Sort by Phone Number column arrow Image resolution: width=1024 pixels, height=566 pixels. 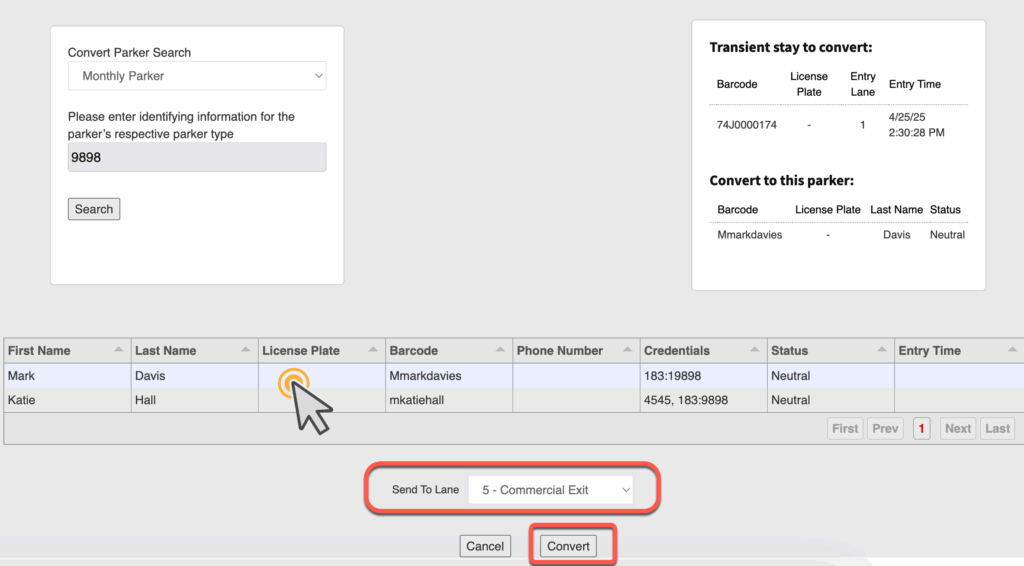[x=627, y=350]
